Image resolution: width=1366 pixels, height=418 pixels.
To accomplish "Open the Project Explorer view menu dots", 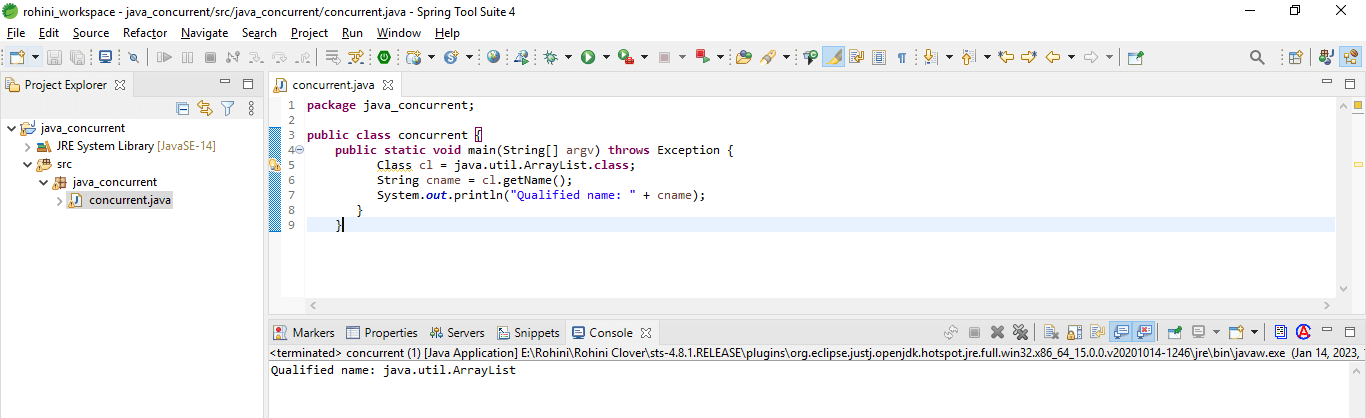I will point(251,108).
